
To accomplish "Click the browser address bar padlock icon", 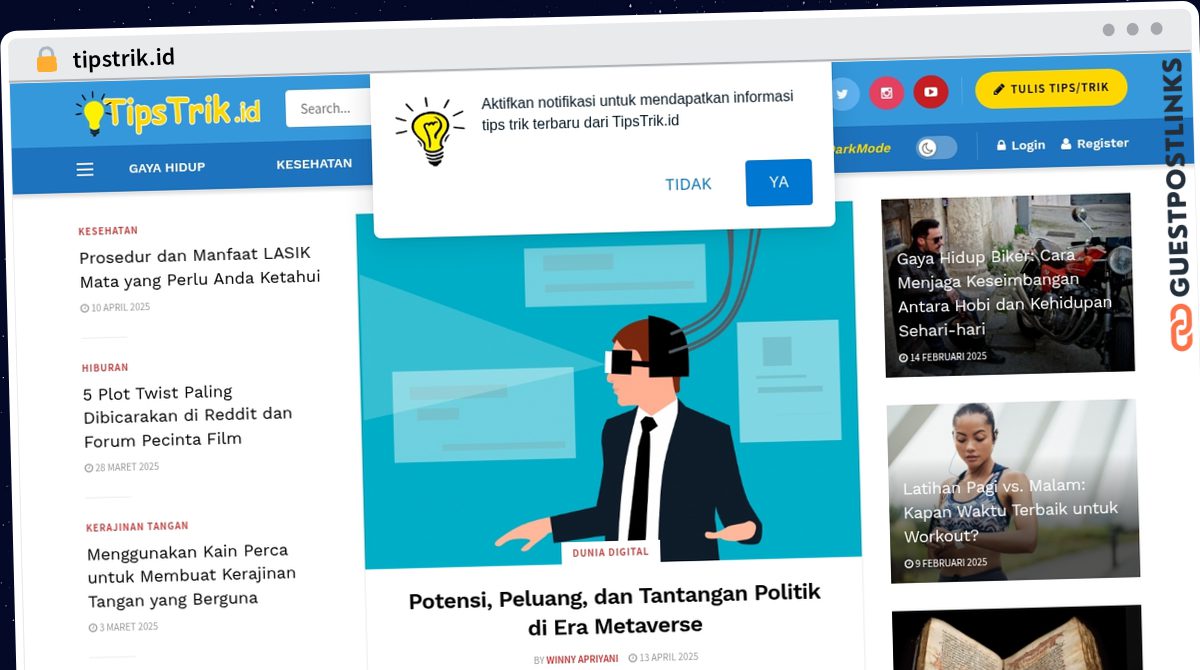I will (46, 59).
